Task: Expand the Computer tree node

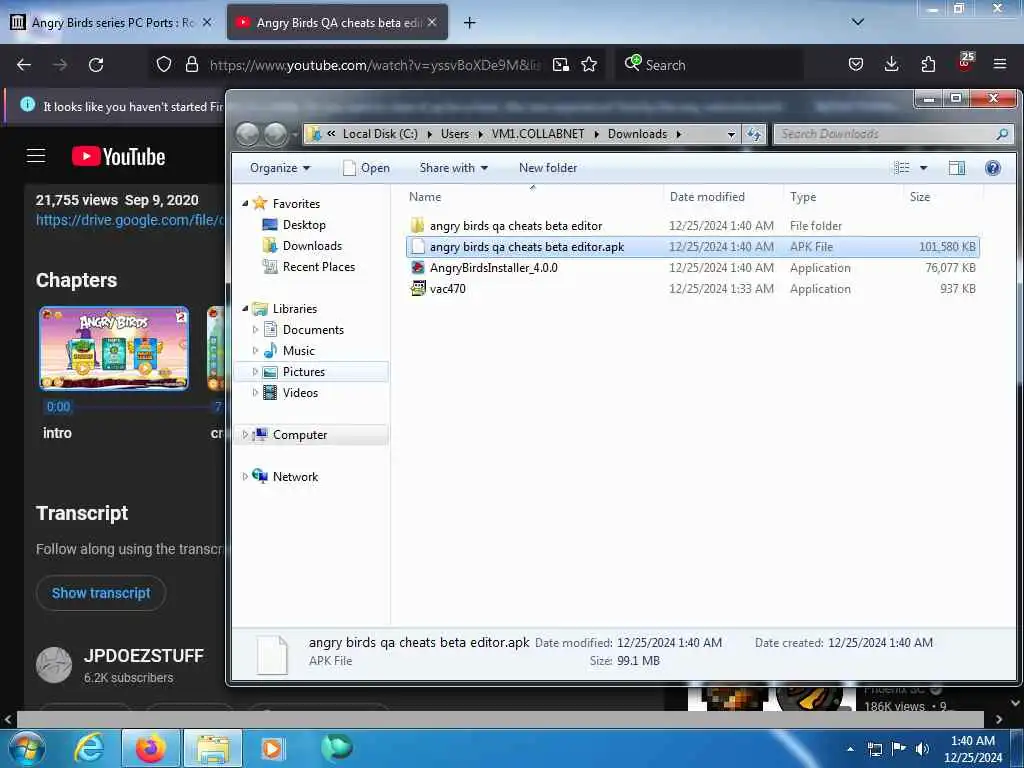Action: click(x=245, y=435)
